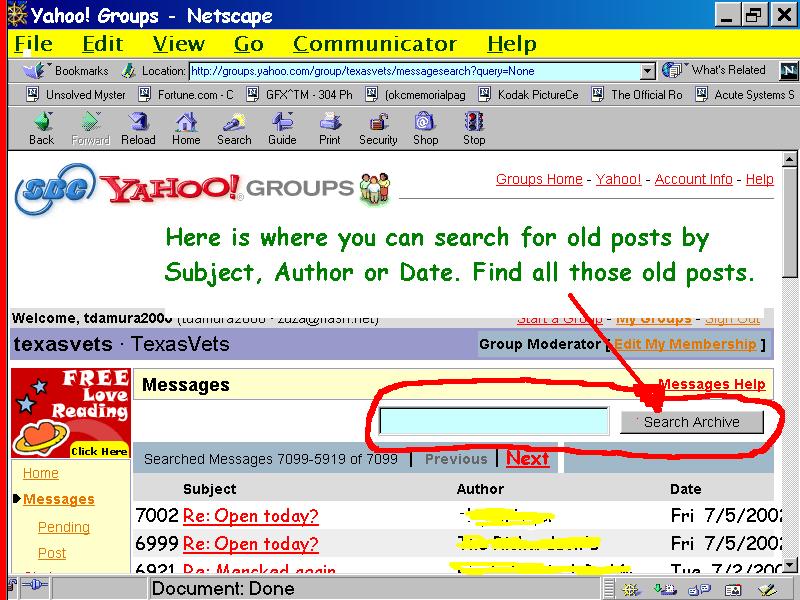Click Edit My Membership link

tap(685, 344)
